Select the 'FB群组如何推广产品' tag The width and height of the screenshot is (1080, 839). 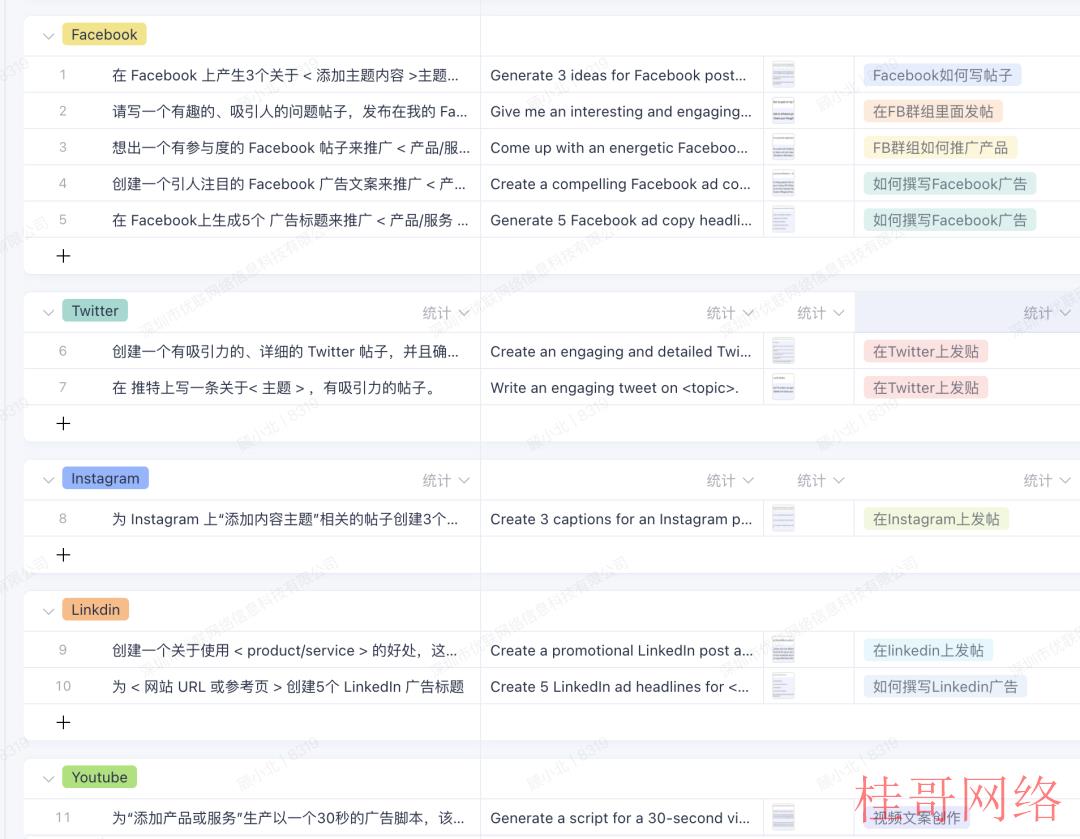(940, 147)
